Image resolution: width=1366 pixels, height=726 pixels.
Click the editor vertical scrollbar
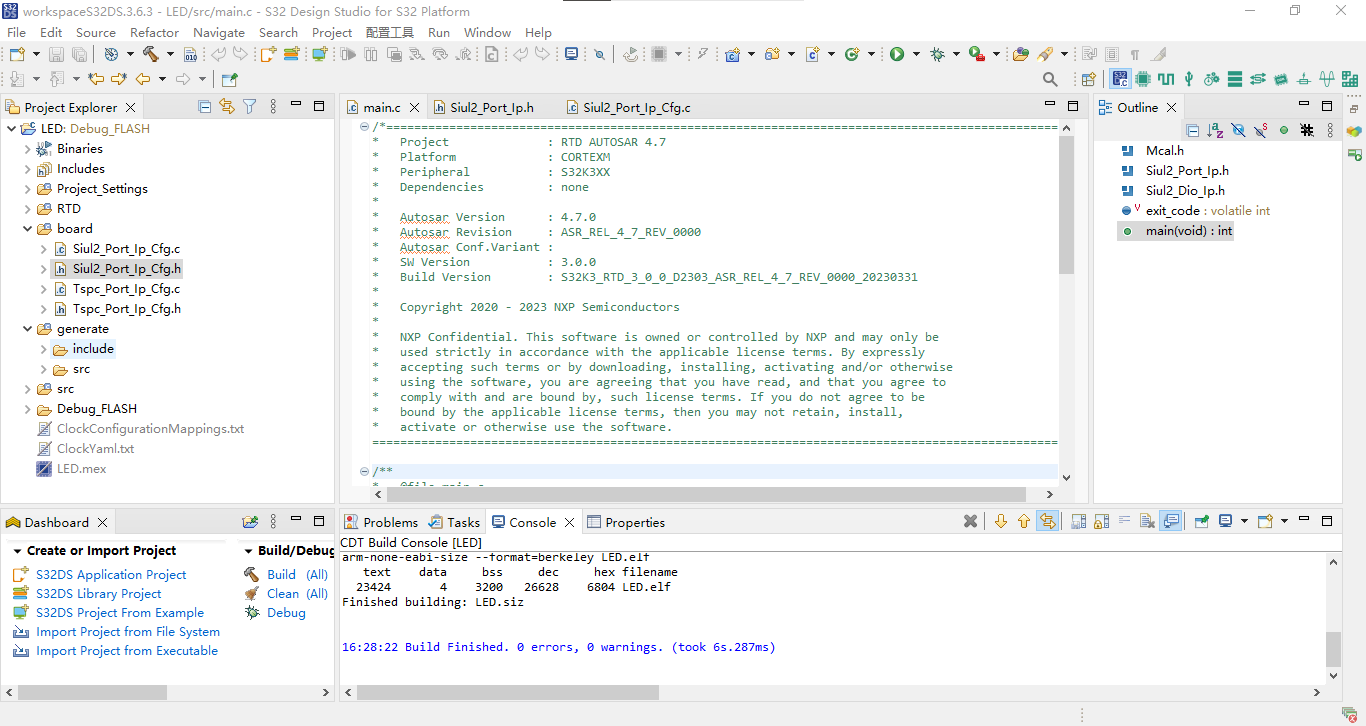tap(1066, 302)
